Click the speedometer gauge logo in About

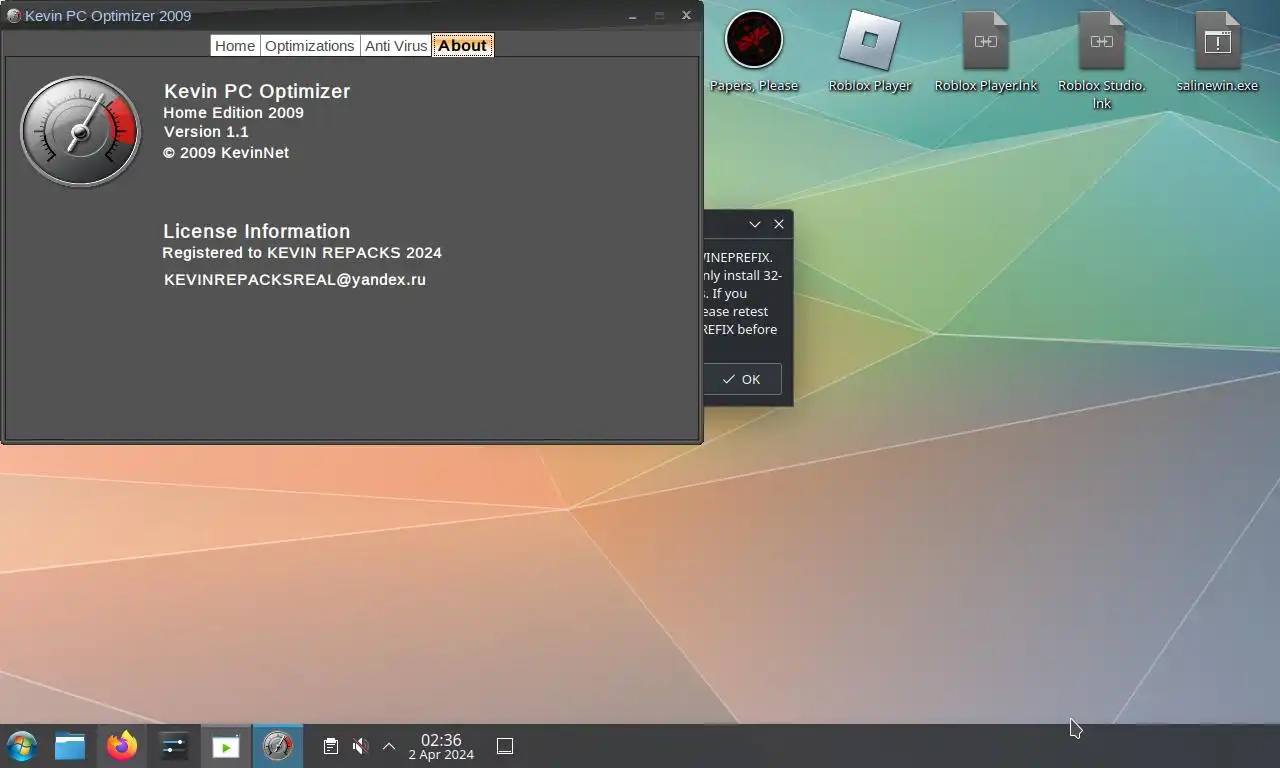pos(80,131)
